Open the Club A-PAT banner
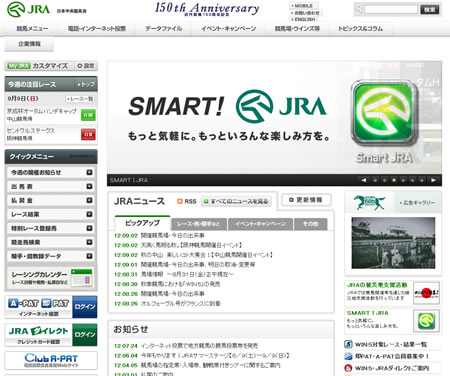This screenshot has width=450, height=376. coord(51,360)
